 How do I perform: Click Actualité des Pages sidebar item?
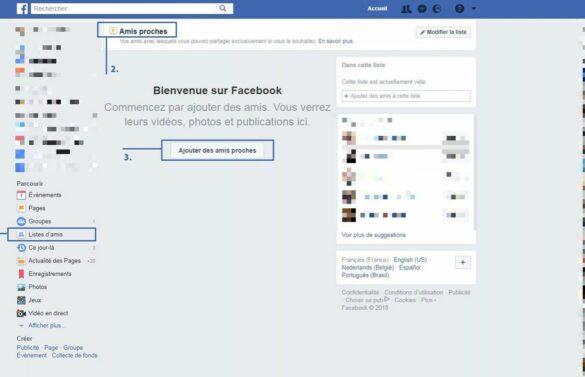54,261
